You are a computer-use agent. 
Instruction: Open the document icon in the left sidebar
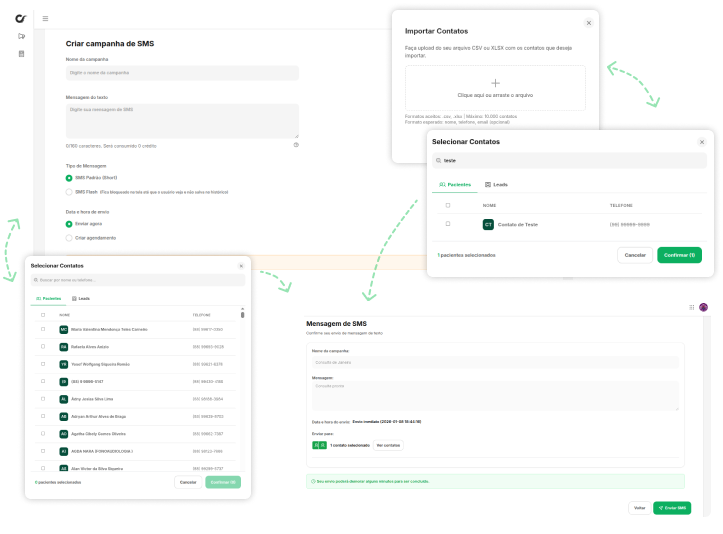click(x=21, y=54)
